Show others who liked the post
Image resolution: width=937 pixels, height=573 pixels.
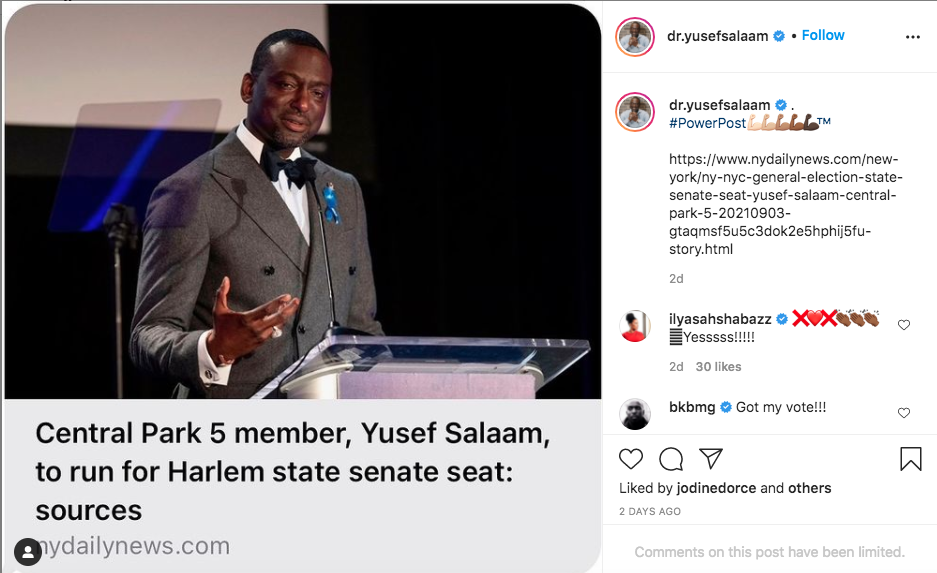pyautogui.click(x=809, y=488)
